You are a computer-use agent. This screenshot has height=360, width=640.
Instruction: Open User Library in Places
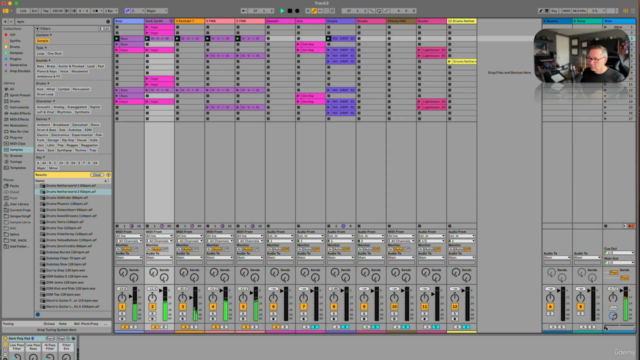pyautogui.click(x=19, y=204)
